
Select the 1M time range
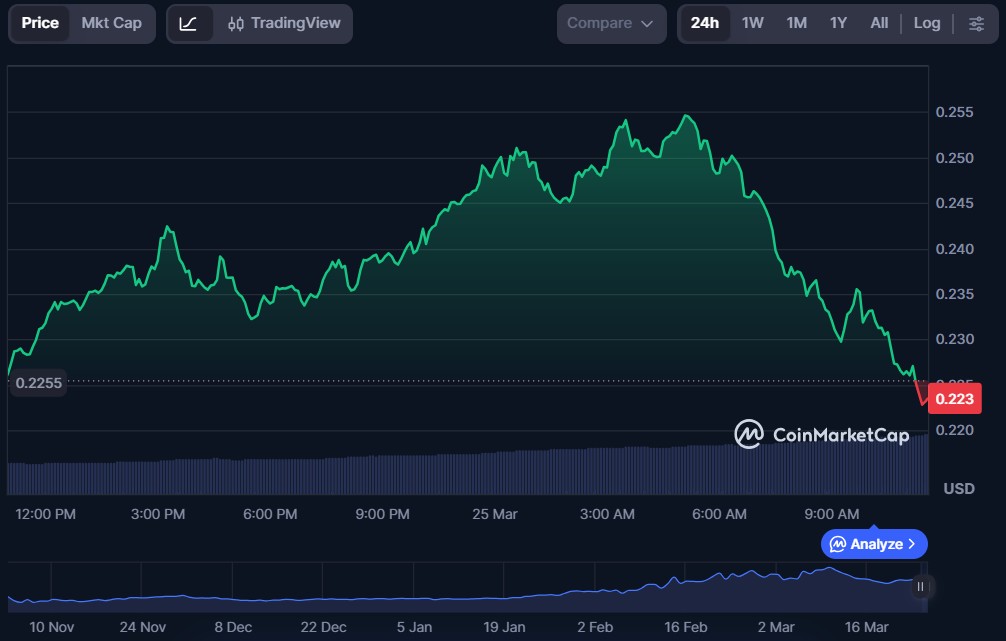[796, 23]
